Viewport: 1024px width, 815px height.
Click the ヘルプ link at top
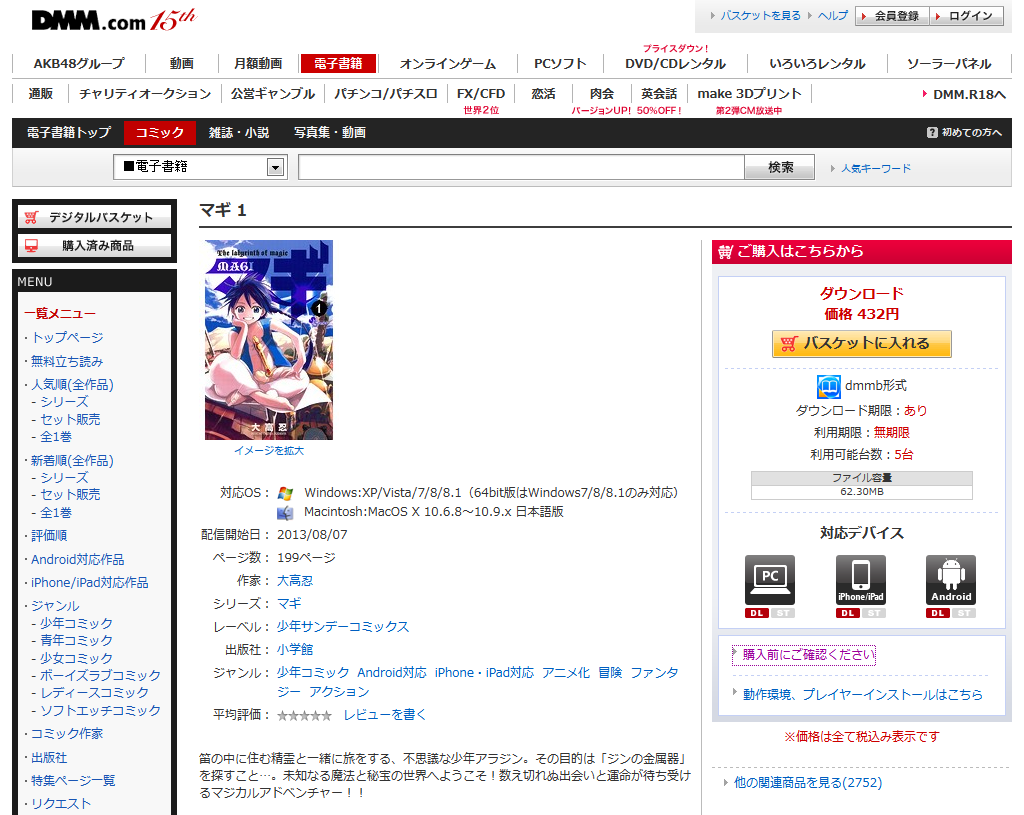833,16
